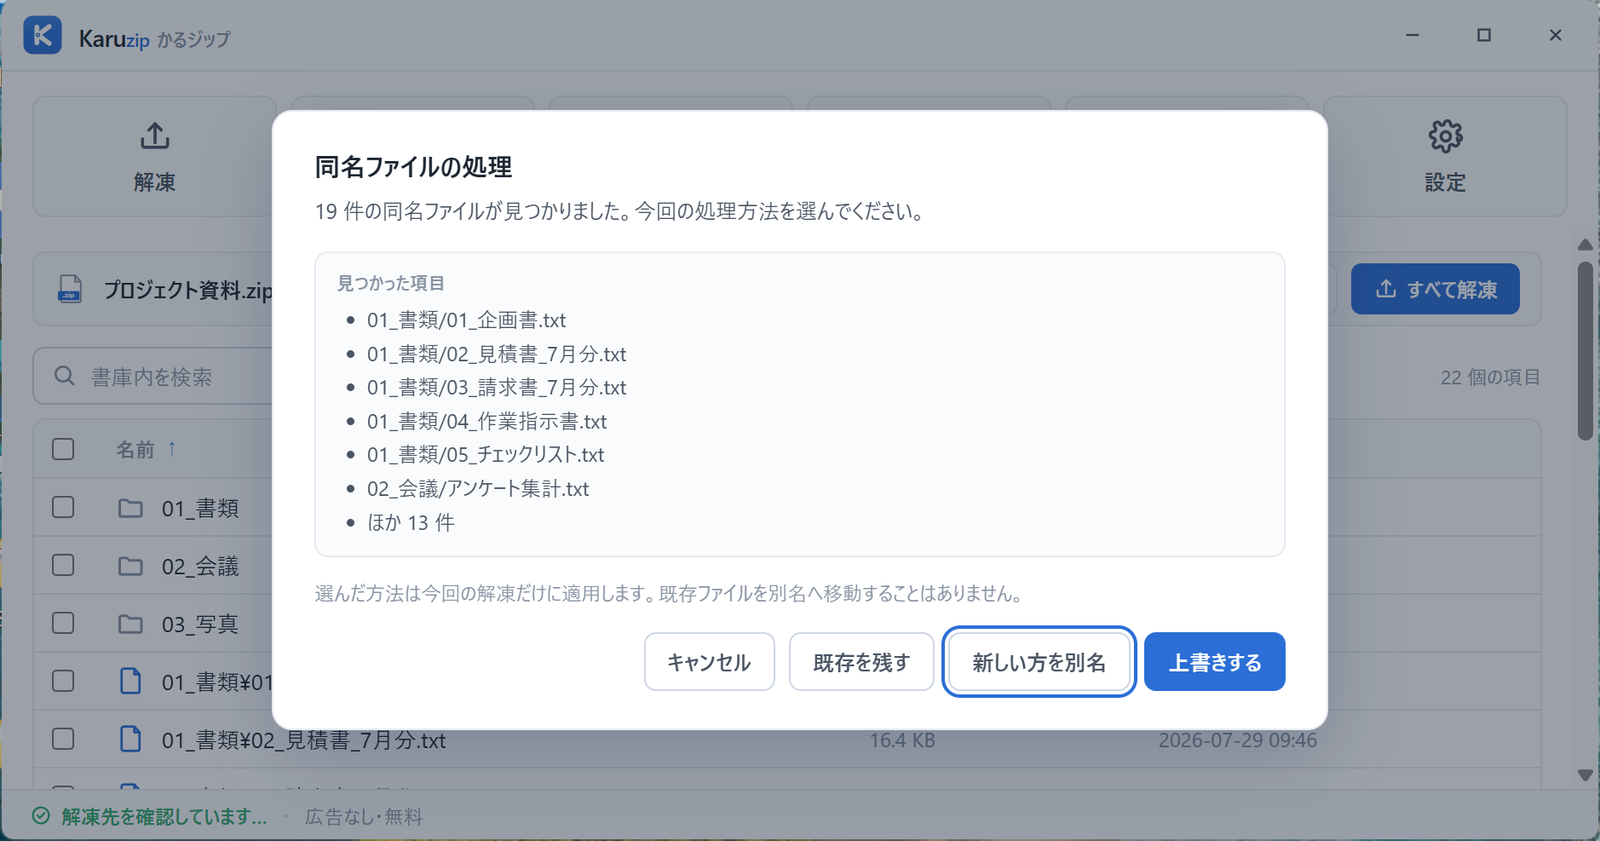Screen dimensions: 1600x841
Task: Close the Karuzip window
Action: pyautogui.click(x=1555, y=35)
